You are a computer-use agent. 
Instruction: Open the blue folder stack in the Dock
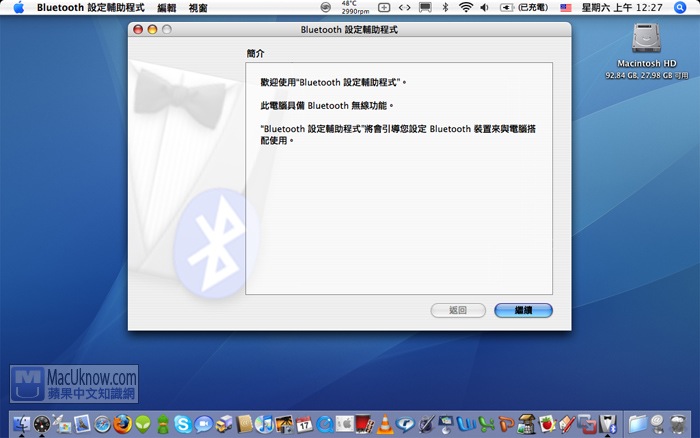[638, 424]
